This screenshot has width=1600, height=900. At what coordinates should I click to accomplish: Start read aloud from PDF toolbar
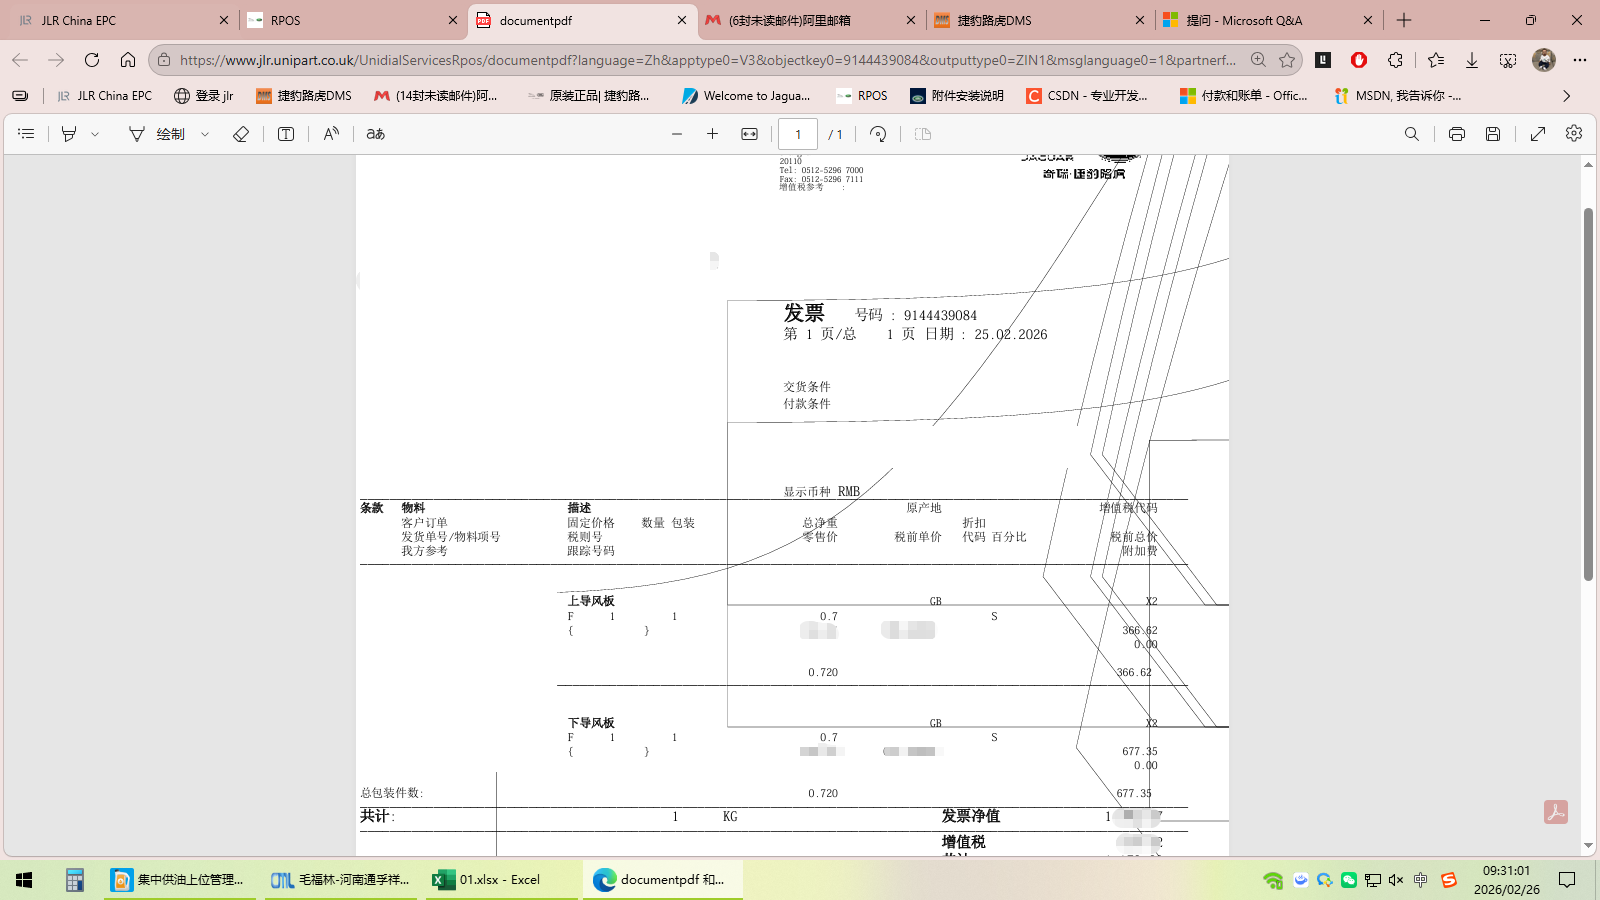pyautogui.click(x=331, y=134)
